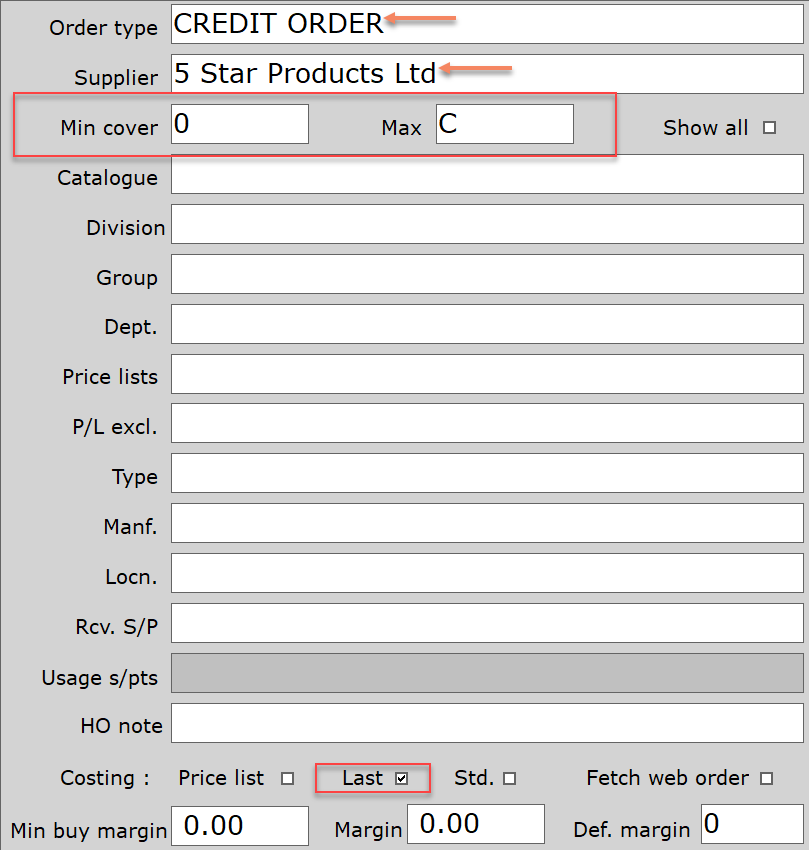Select the Max cover input box
The width and height of the screenshot is (809, 850).
(504, 124)
